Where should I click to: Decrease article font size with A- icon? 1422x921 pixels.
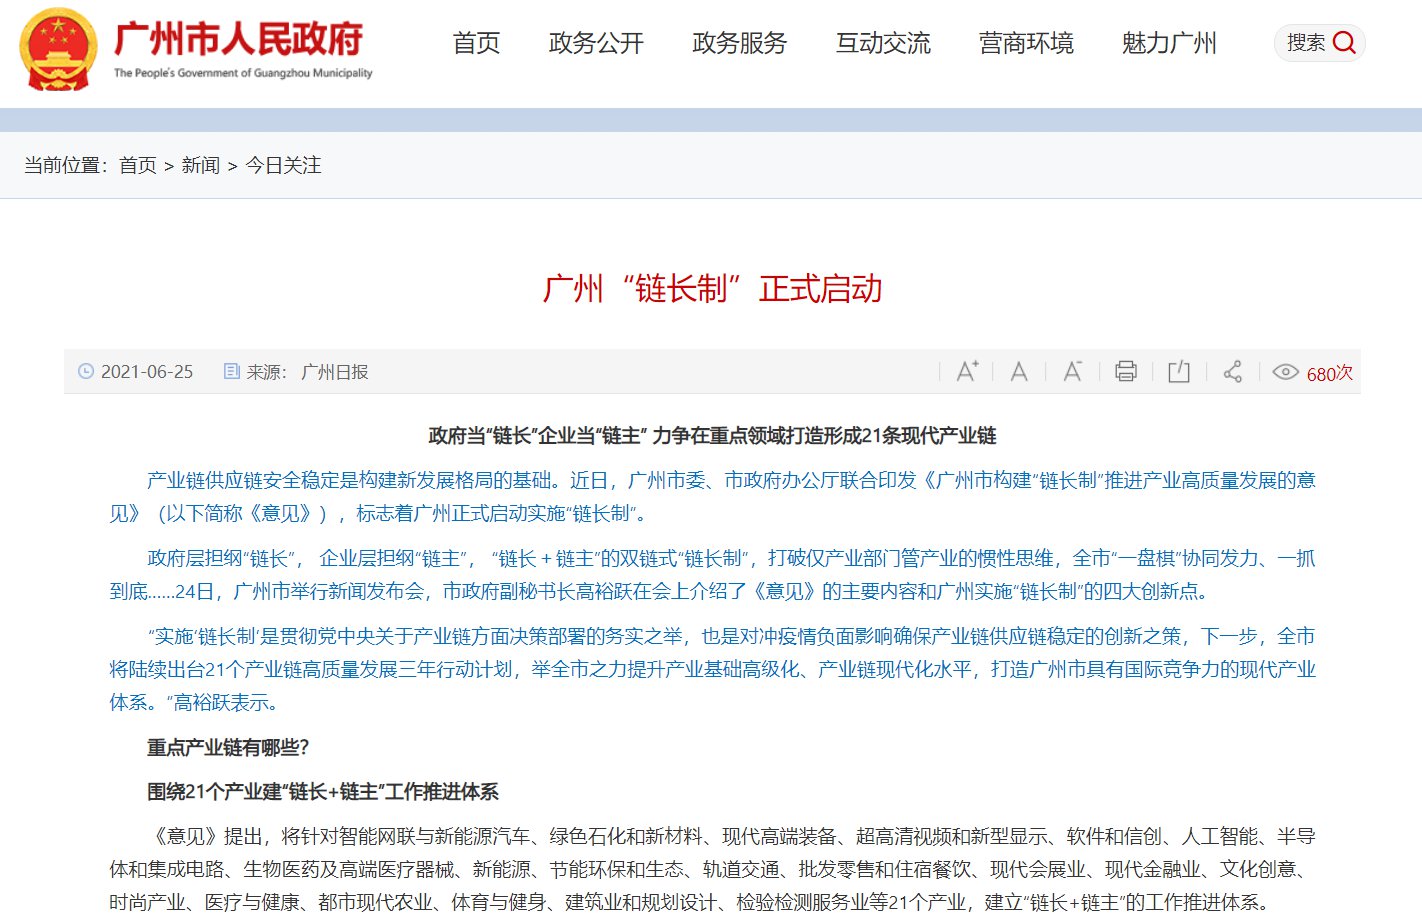[1072, 372]
